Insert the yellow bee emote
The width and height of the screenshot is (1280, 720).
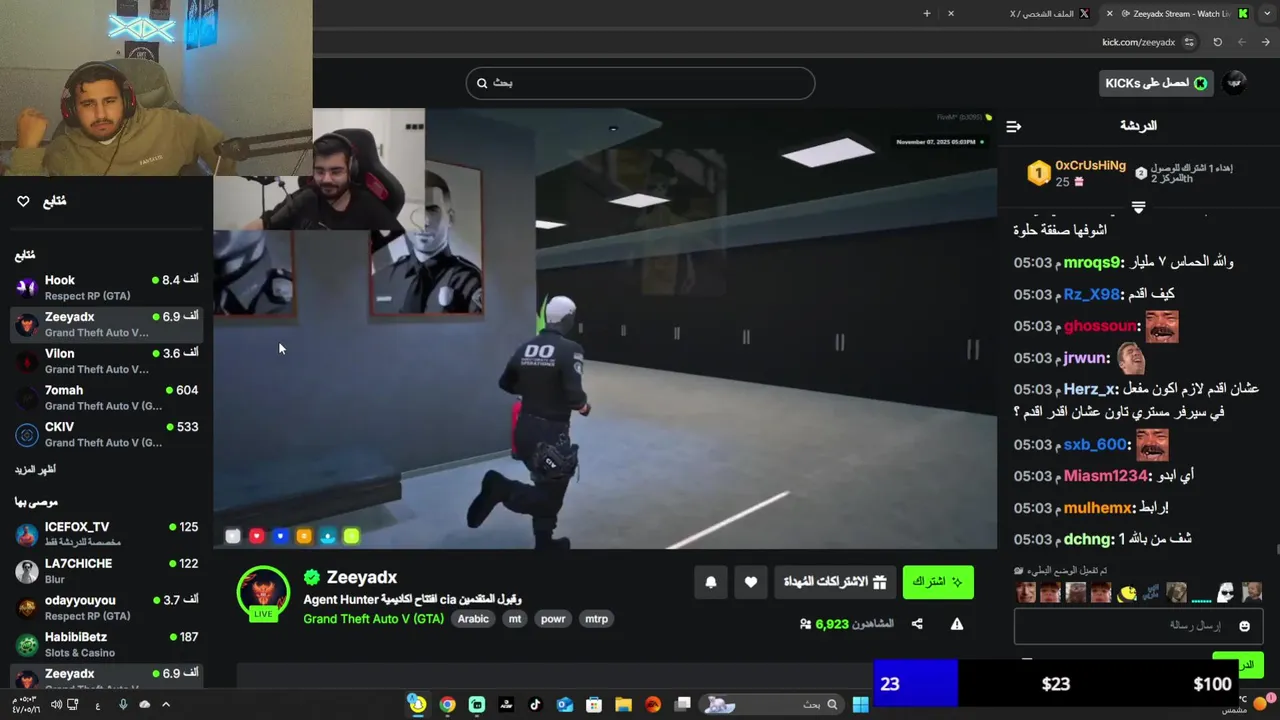(x=1127, y=593)
